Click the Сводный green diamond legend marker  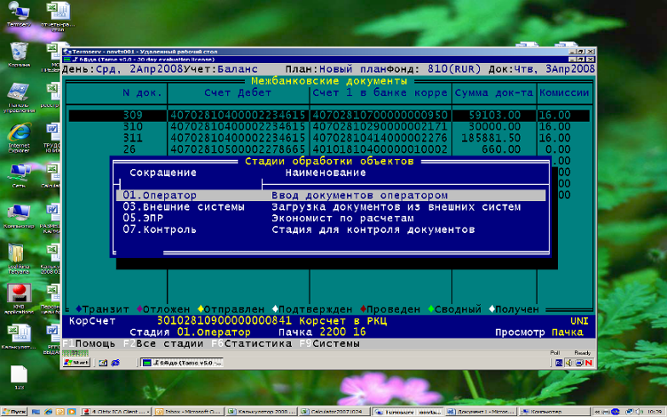431,309
